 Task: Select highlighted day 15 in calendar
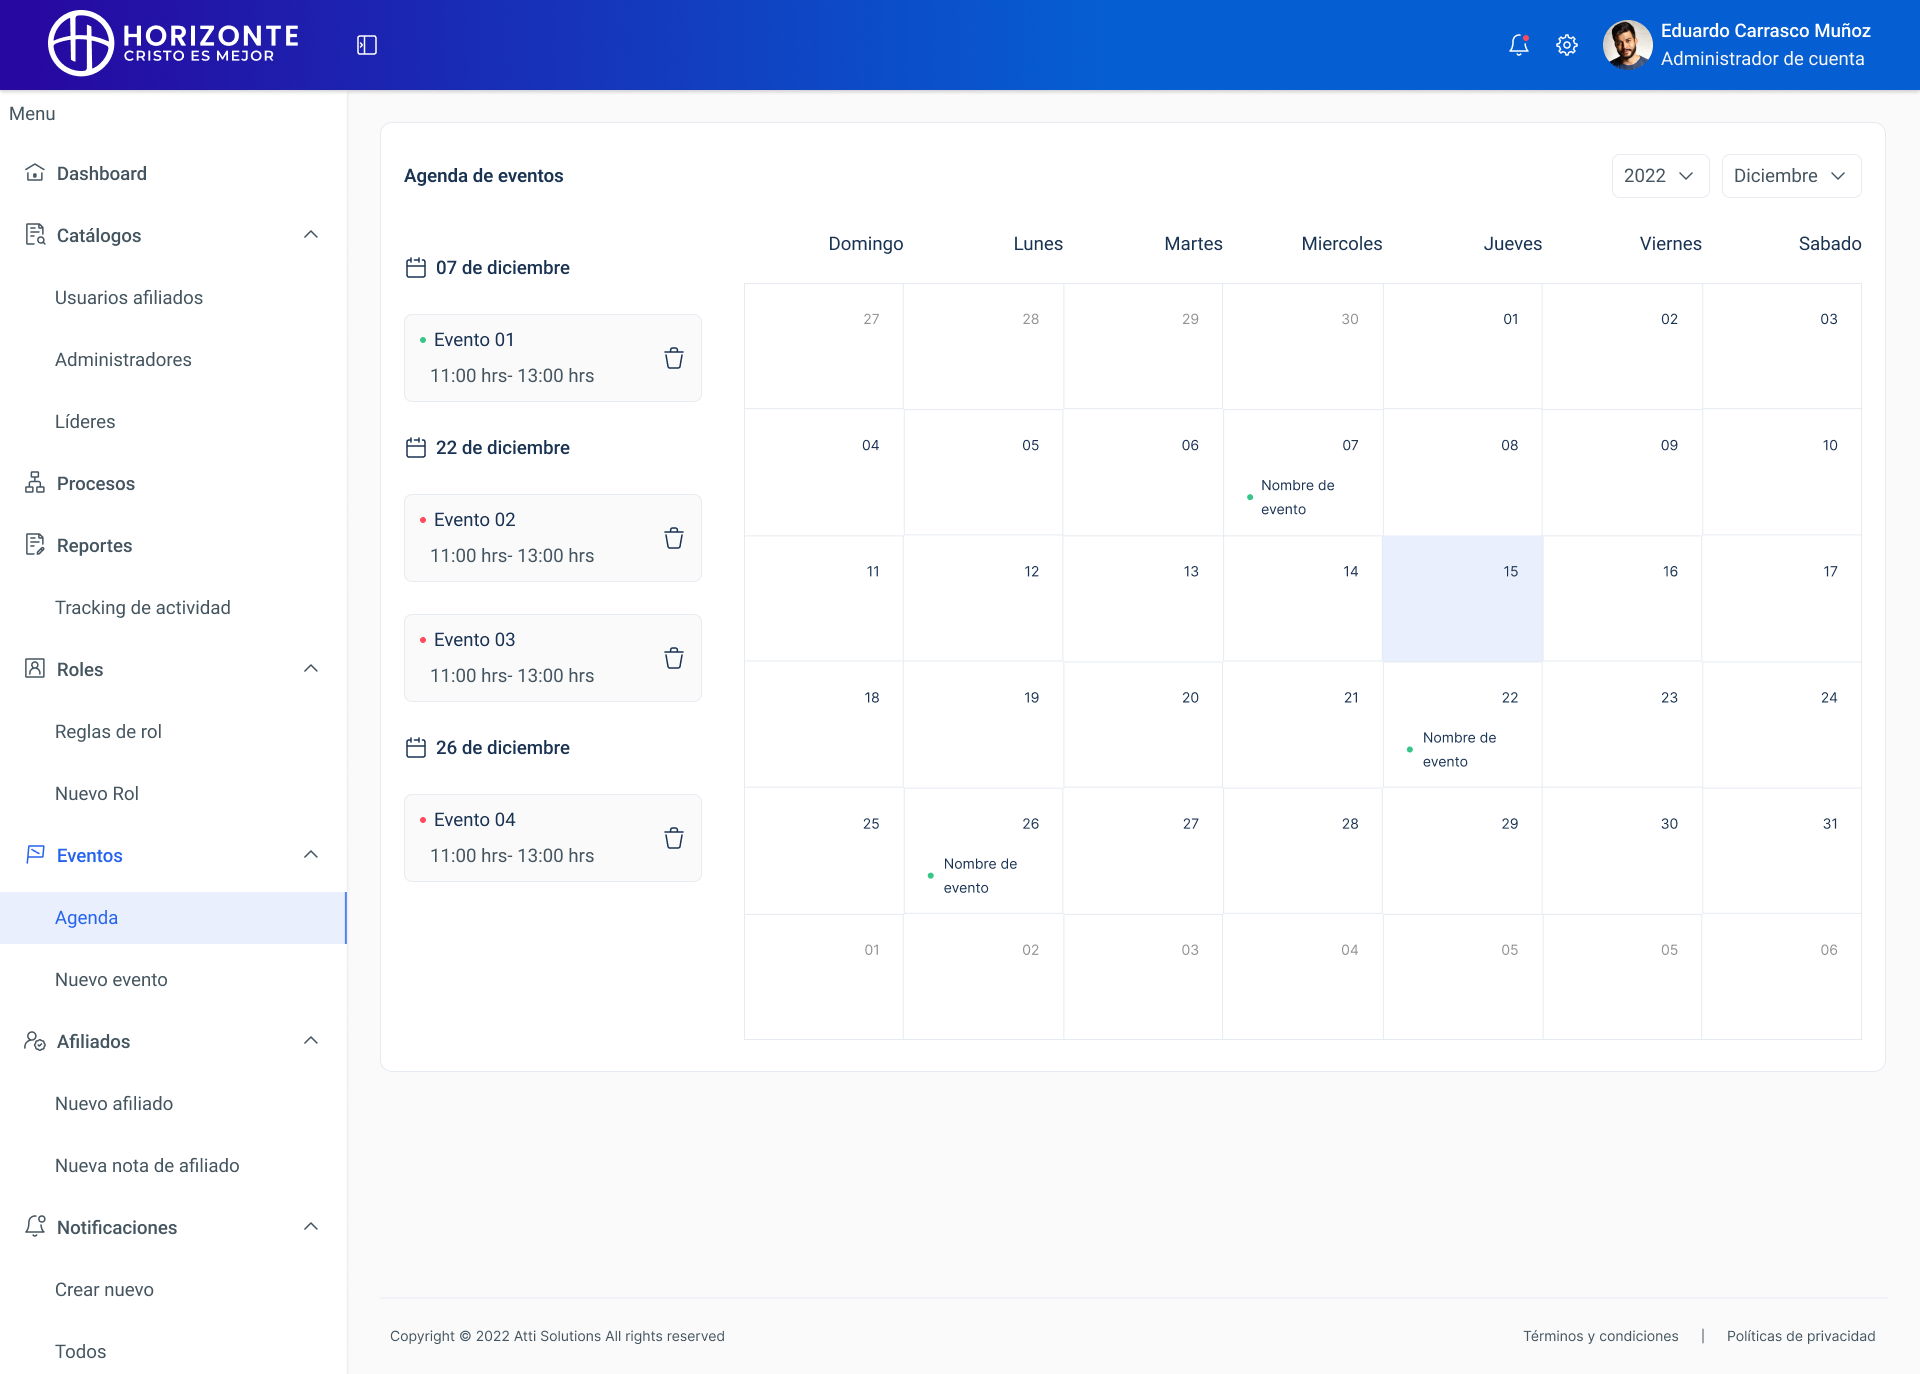(x=1462, y=598)
